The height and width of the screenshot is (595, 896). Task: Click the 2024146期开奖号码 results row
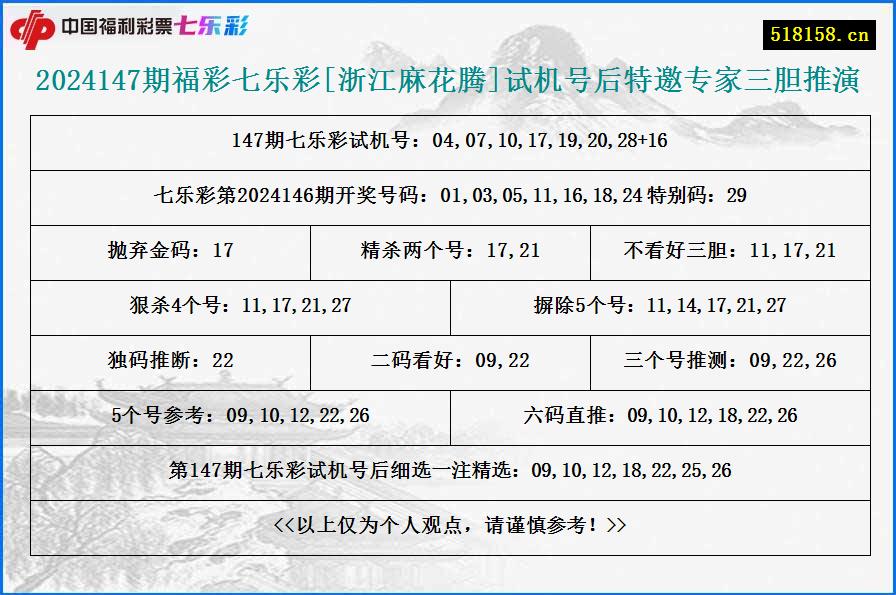(x=448, y=197)
